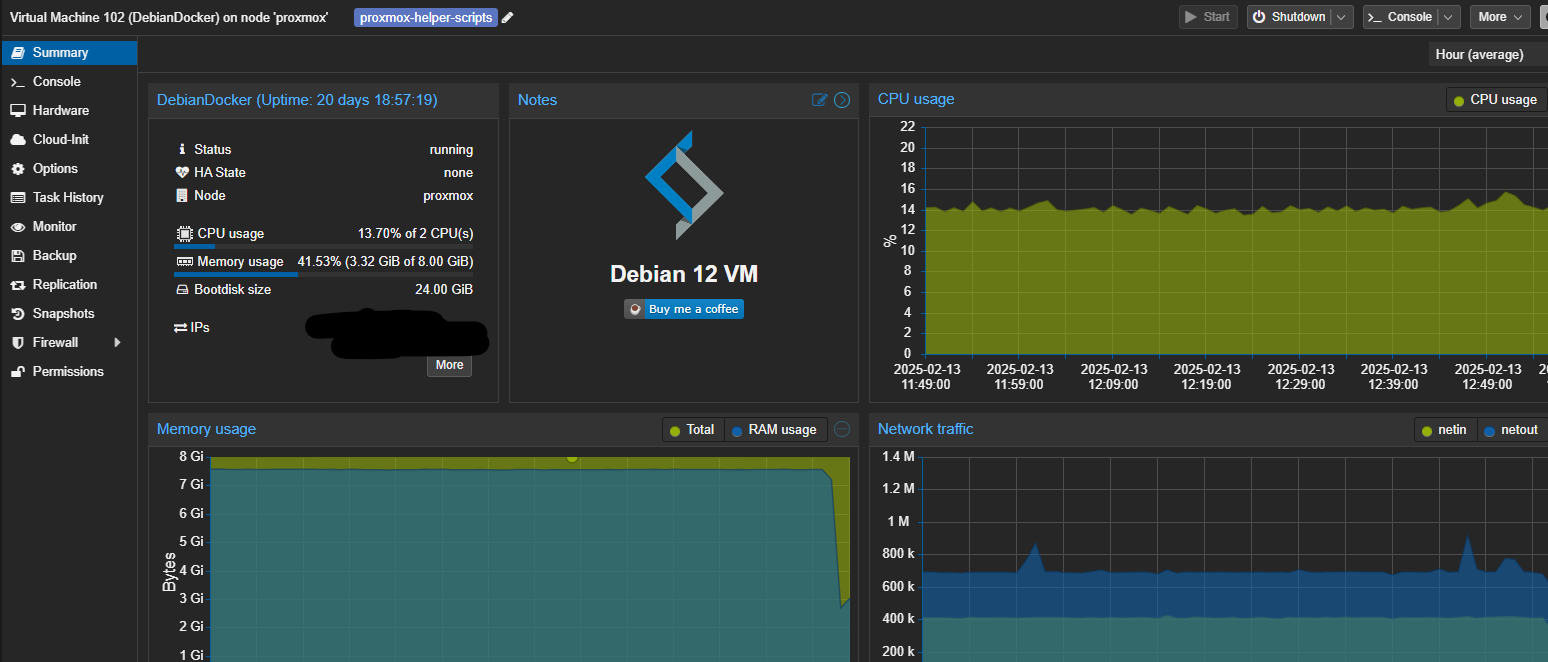
Task: Click the '41.53% (3.32 GiB of 8.00 GiB)' value
Action: [385, 262]
